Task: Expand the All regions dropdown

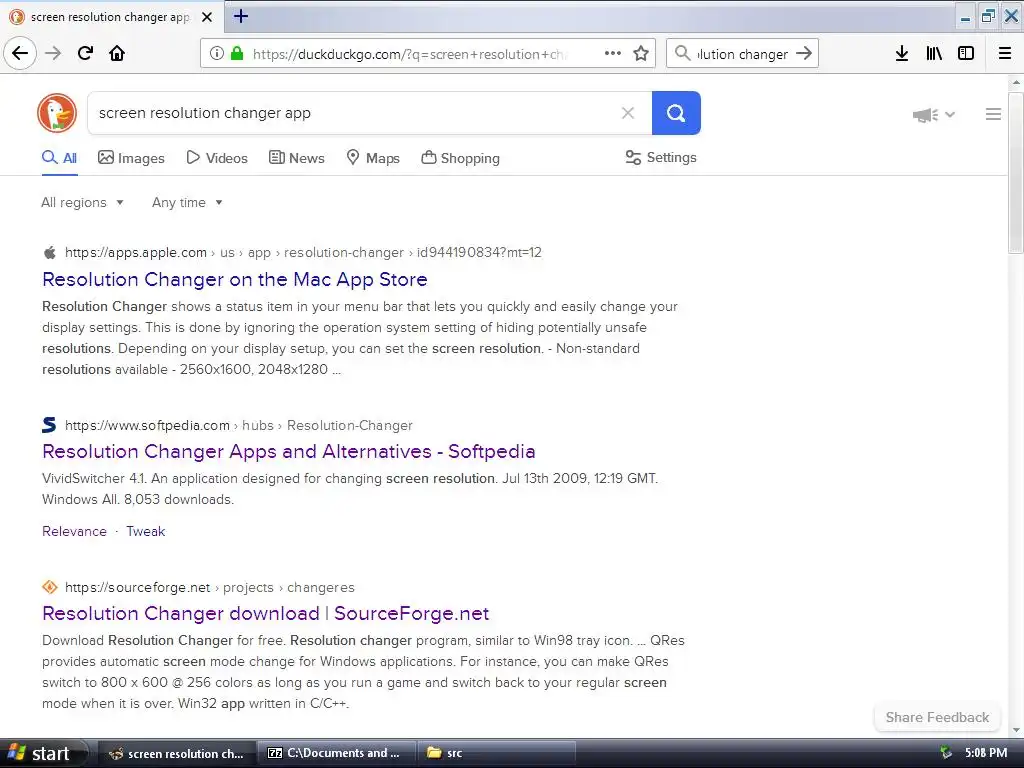Action: coord(82,202)
